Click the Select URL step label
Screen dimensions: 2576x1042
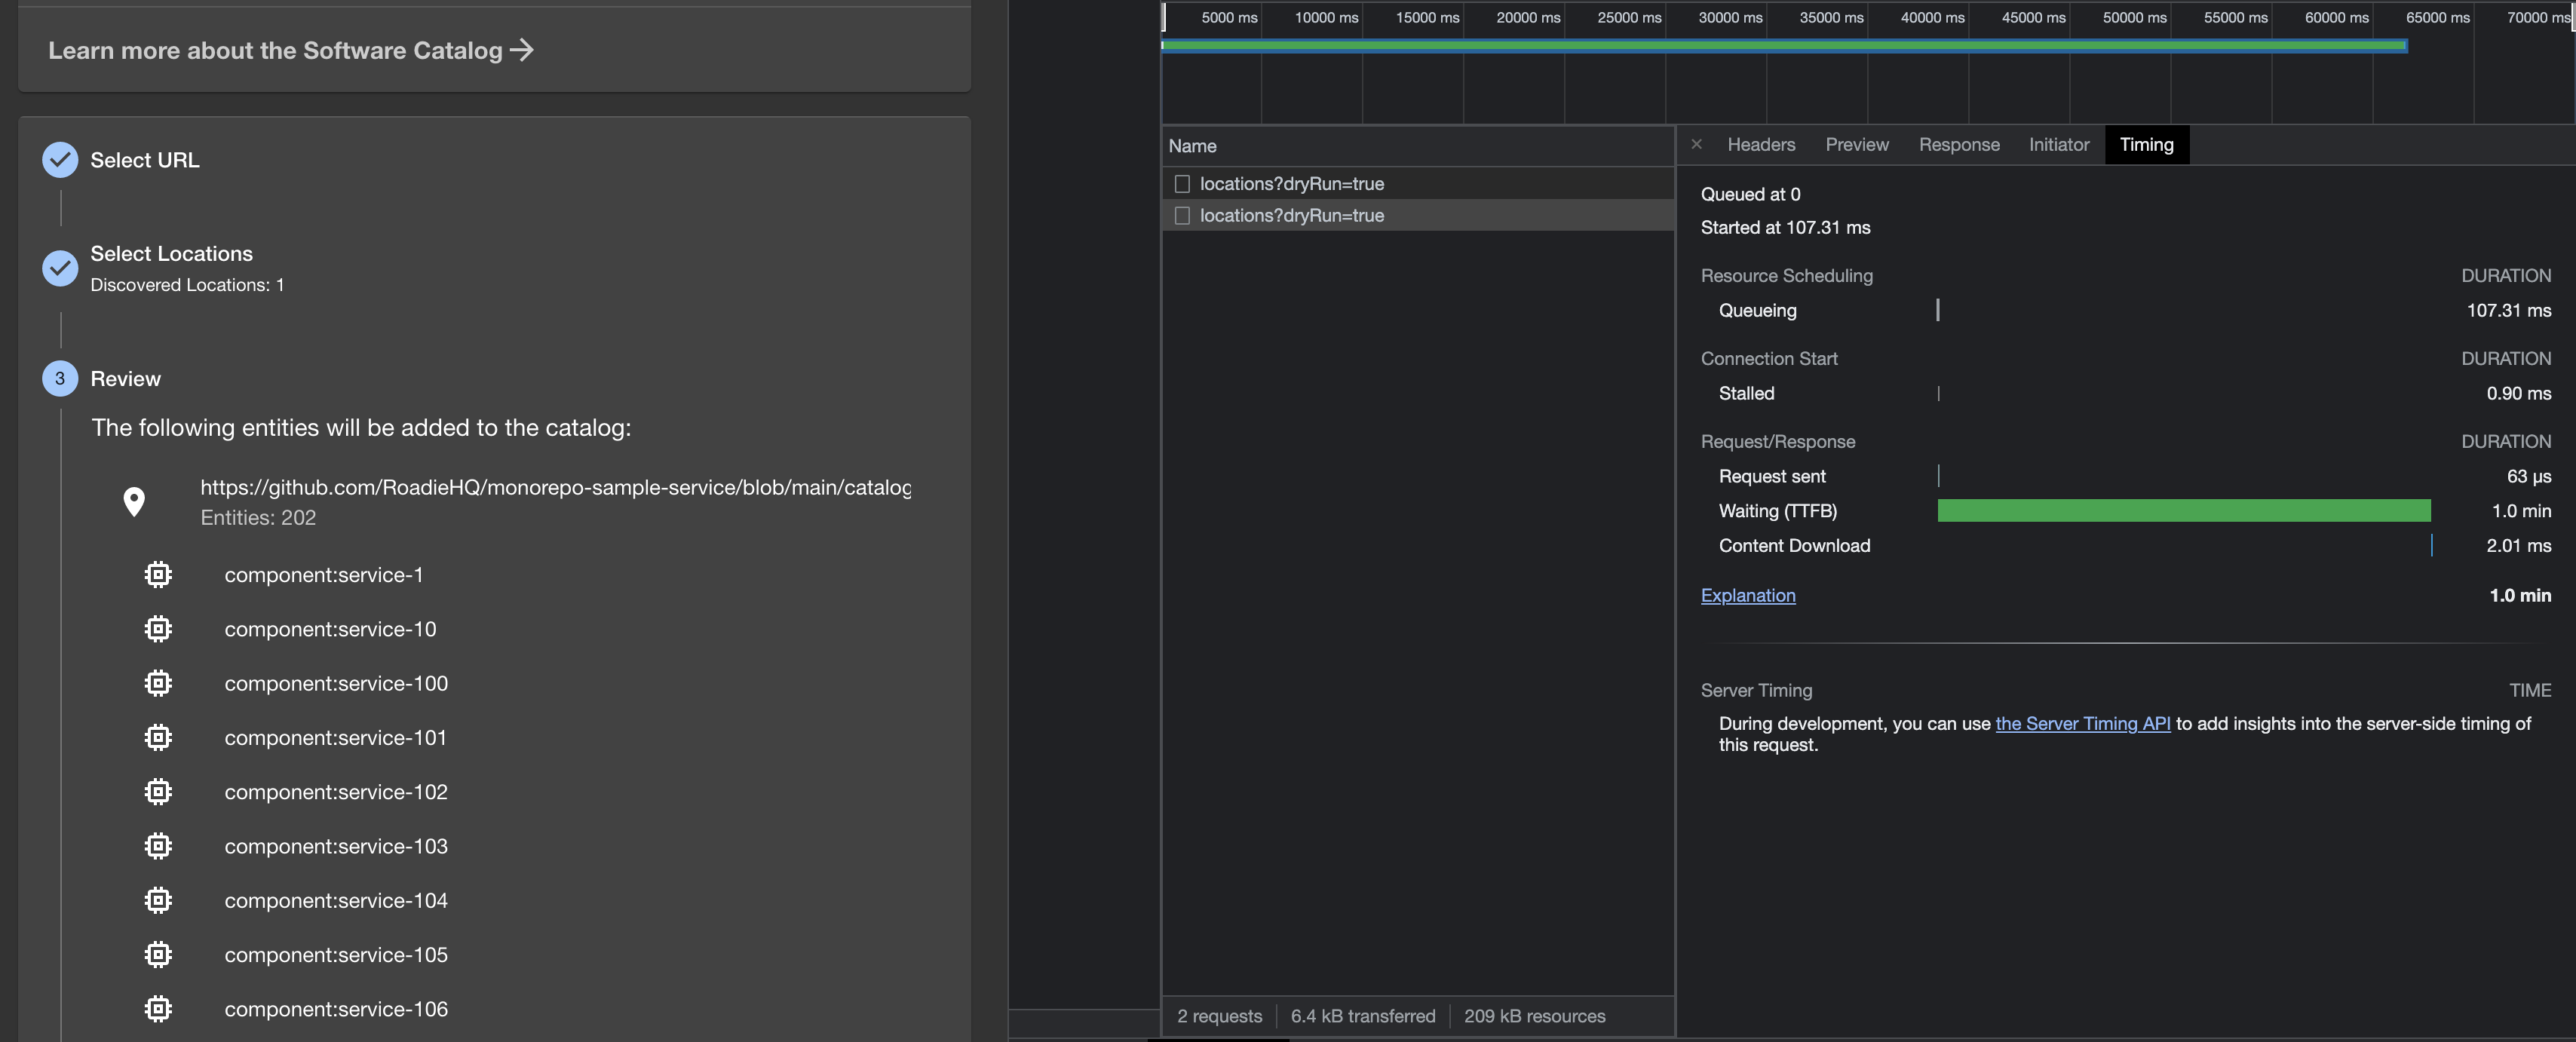[x=145, y=160]
